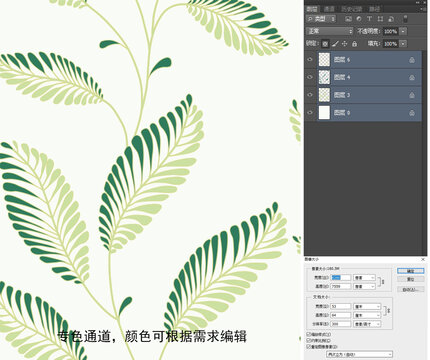The image size is (430, 360).
Task: Toggle the Scale Styles checkbox
Action: [308, 334]
